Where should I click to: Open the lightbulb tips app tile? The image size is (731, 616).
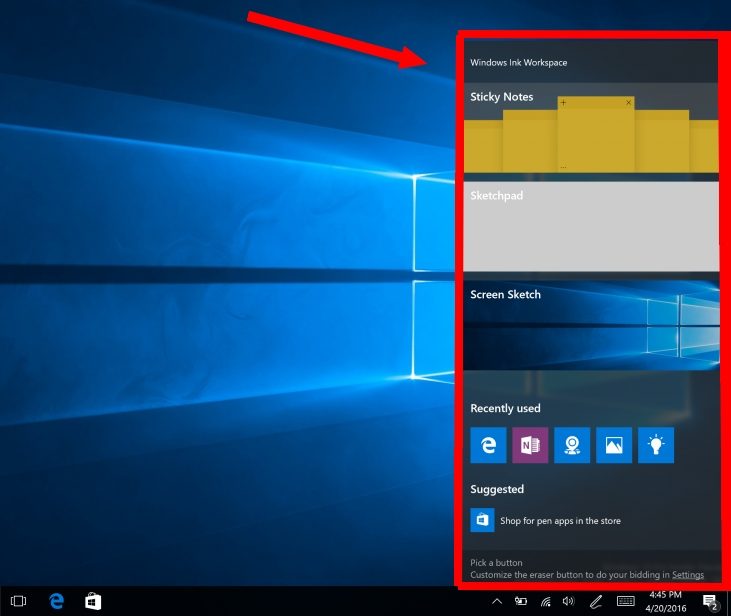point(656,446)
